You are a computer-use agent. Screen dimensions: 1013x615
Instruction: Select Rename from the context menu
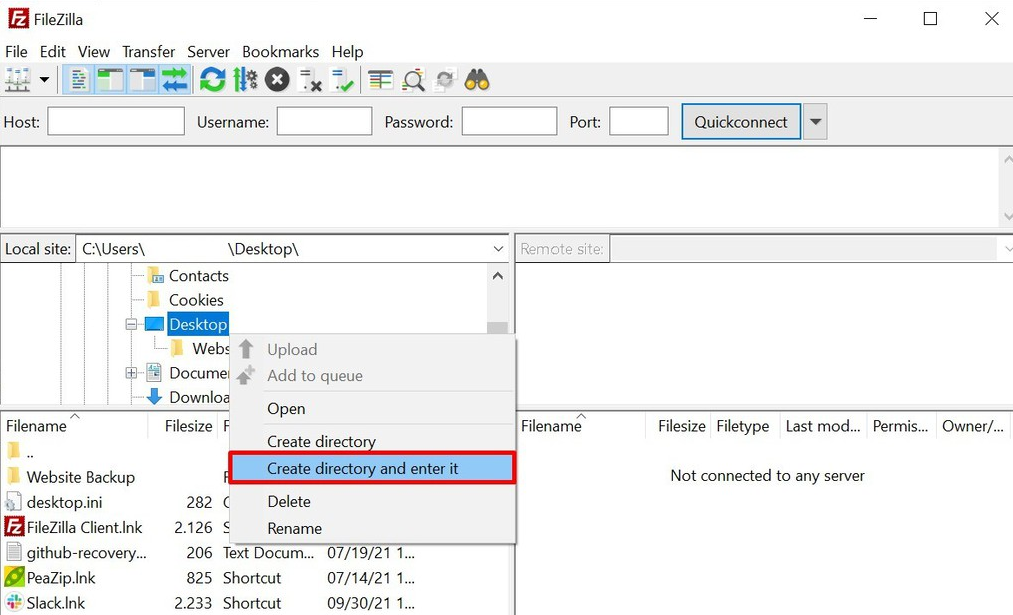click(x=294, y=528)
